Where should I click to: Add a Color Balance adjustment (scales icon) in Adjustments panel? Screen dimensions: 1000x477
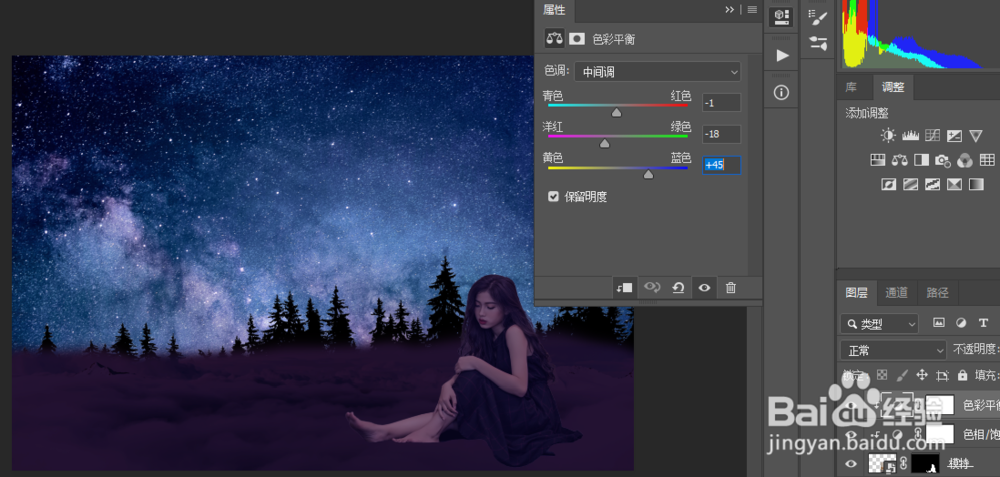(900, 160)
